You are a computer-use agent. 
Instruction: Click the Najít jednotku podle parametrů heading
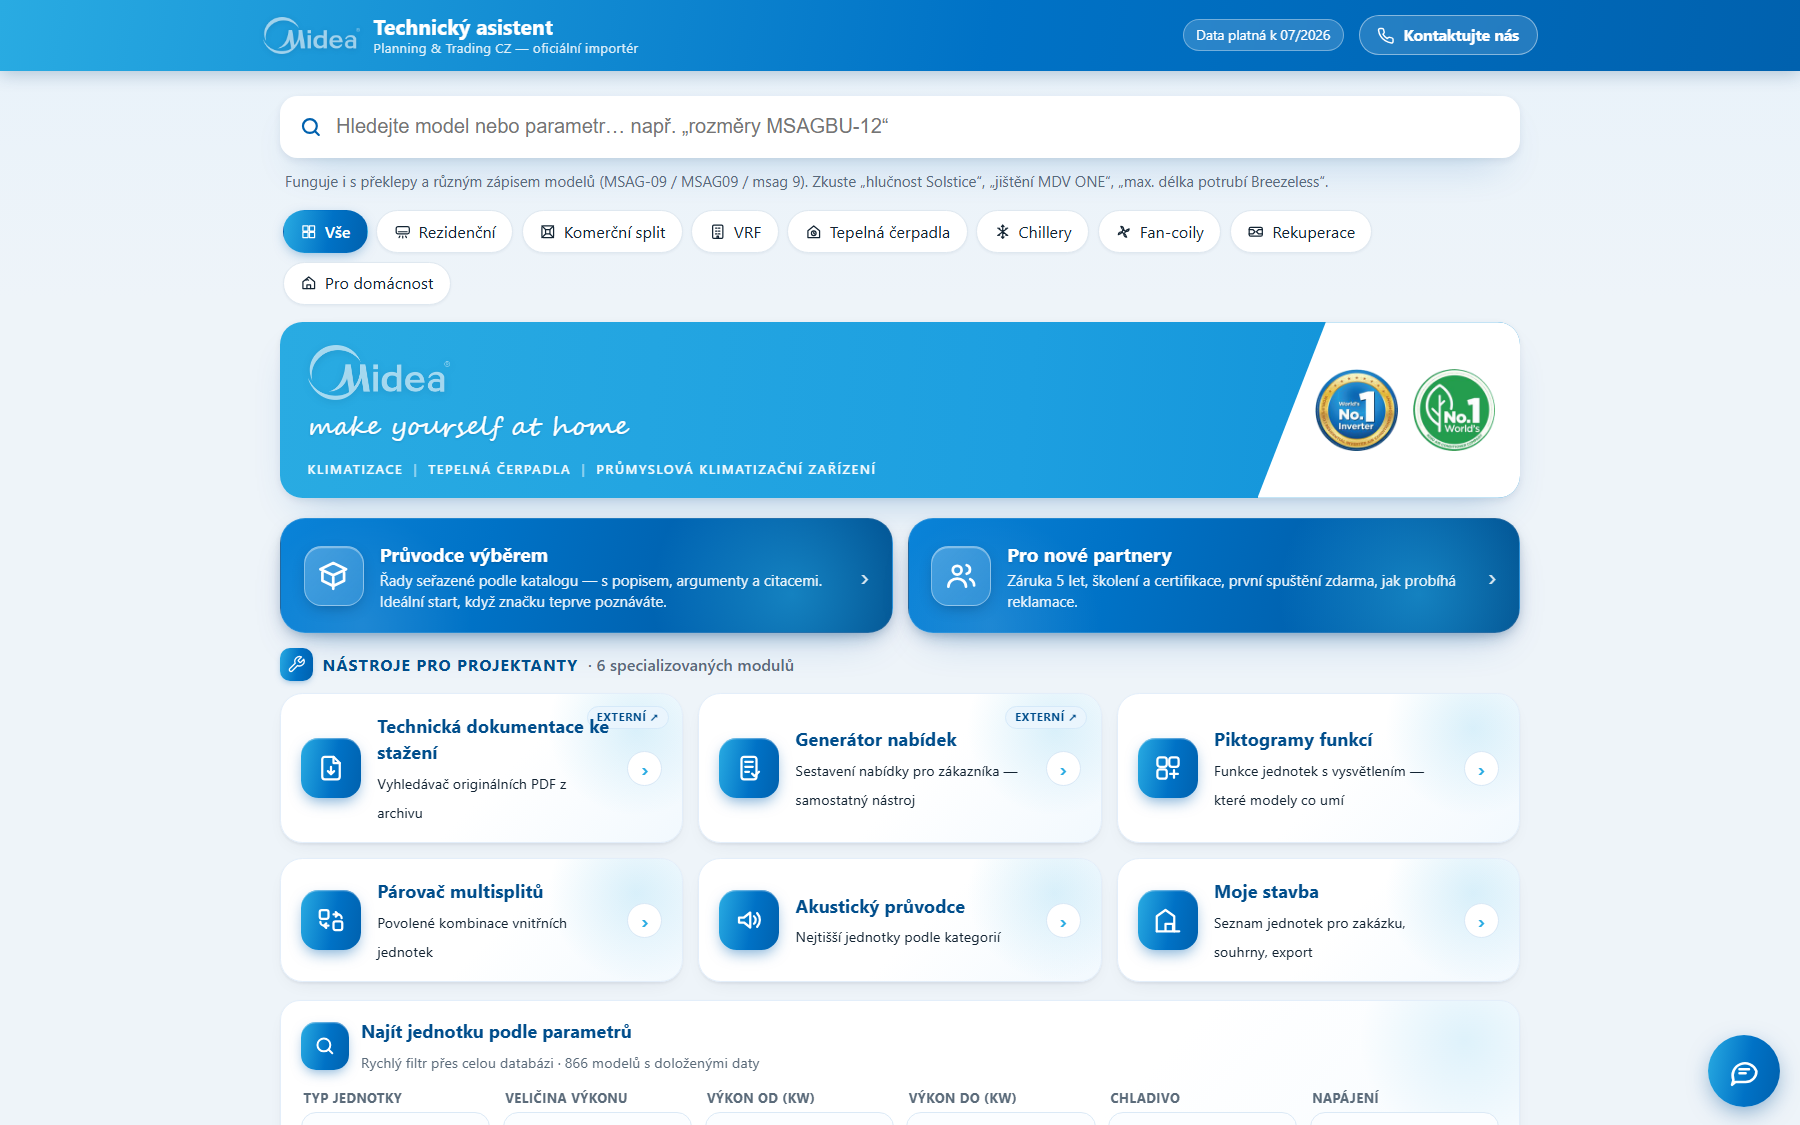click(x=496, y=1032)
